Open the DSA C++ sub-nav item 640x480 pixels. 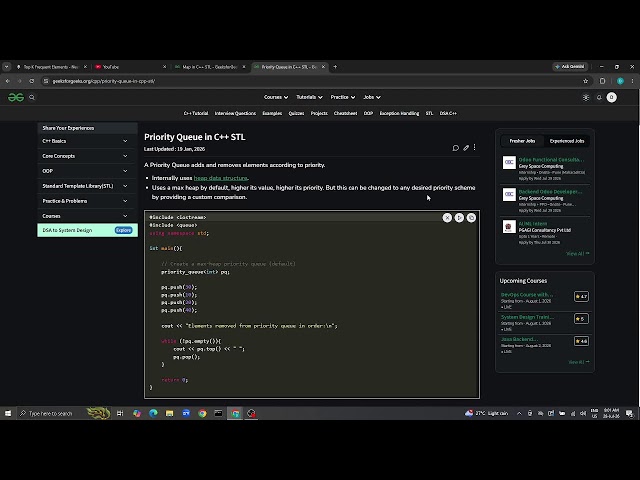448,113
